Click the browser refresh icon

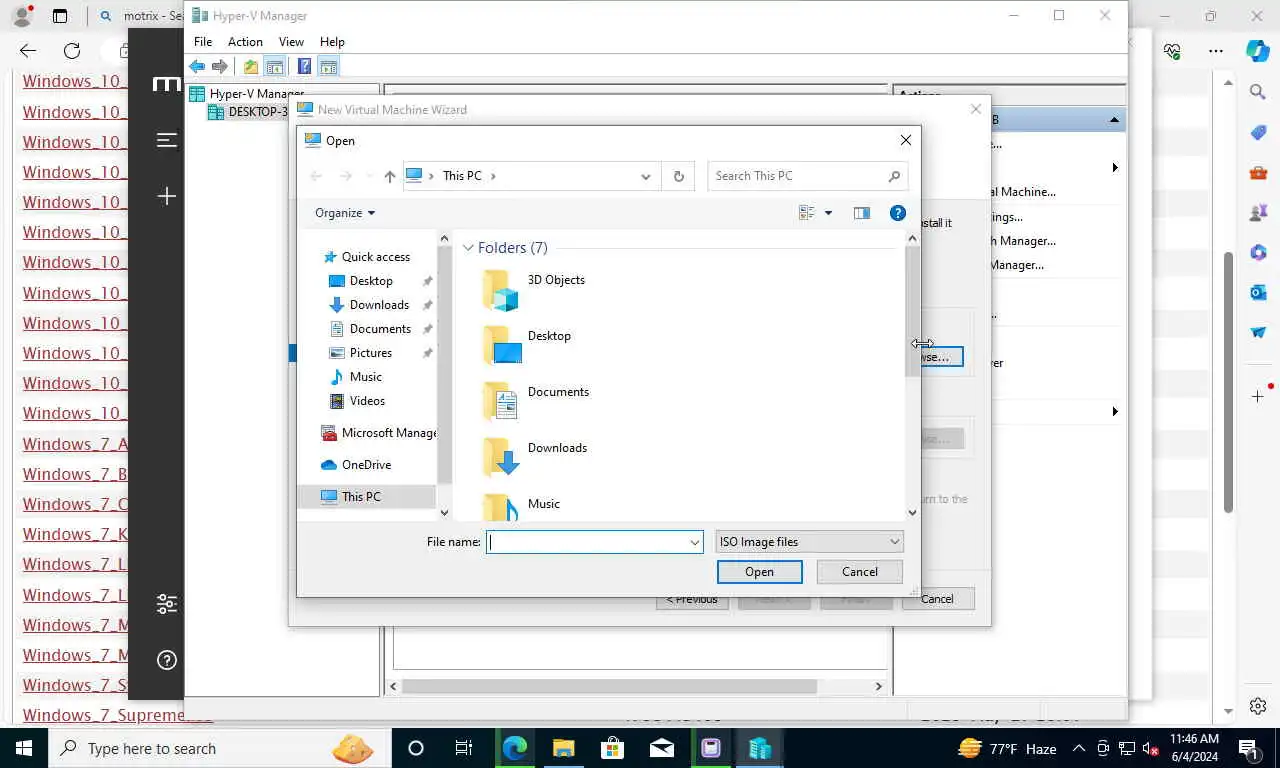click(72, 51)
